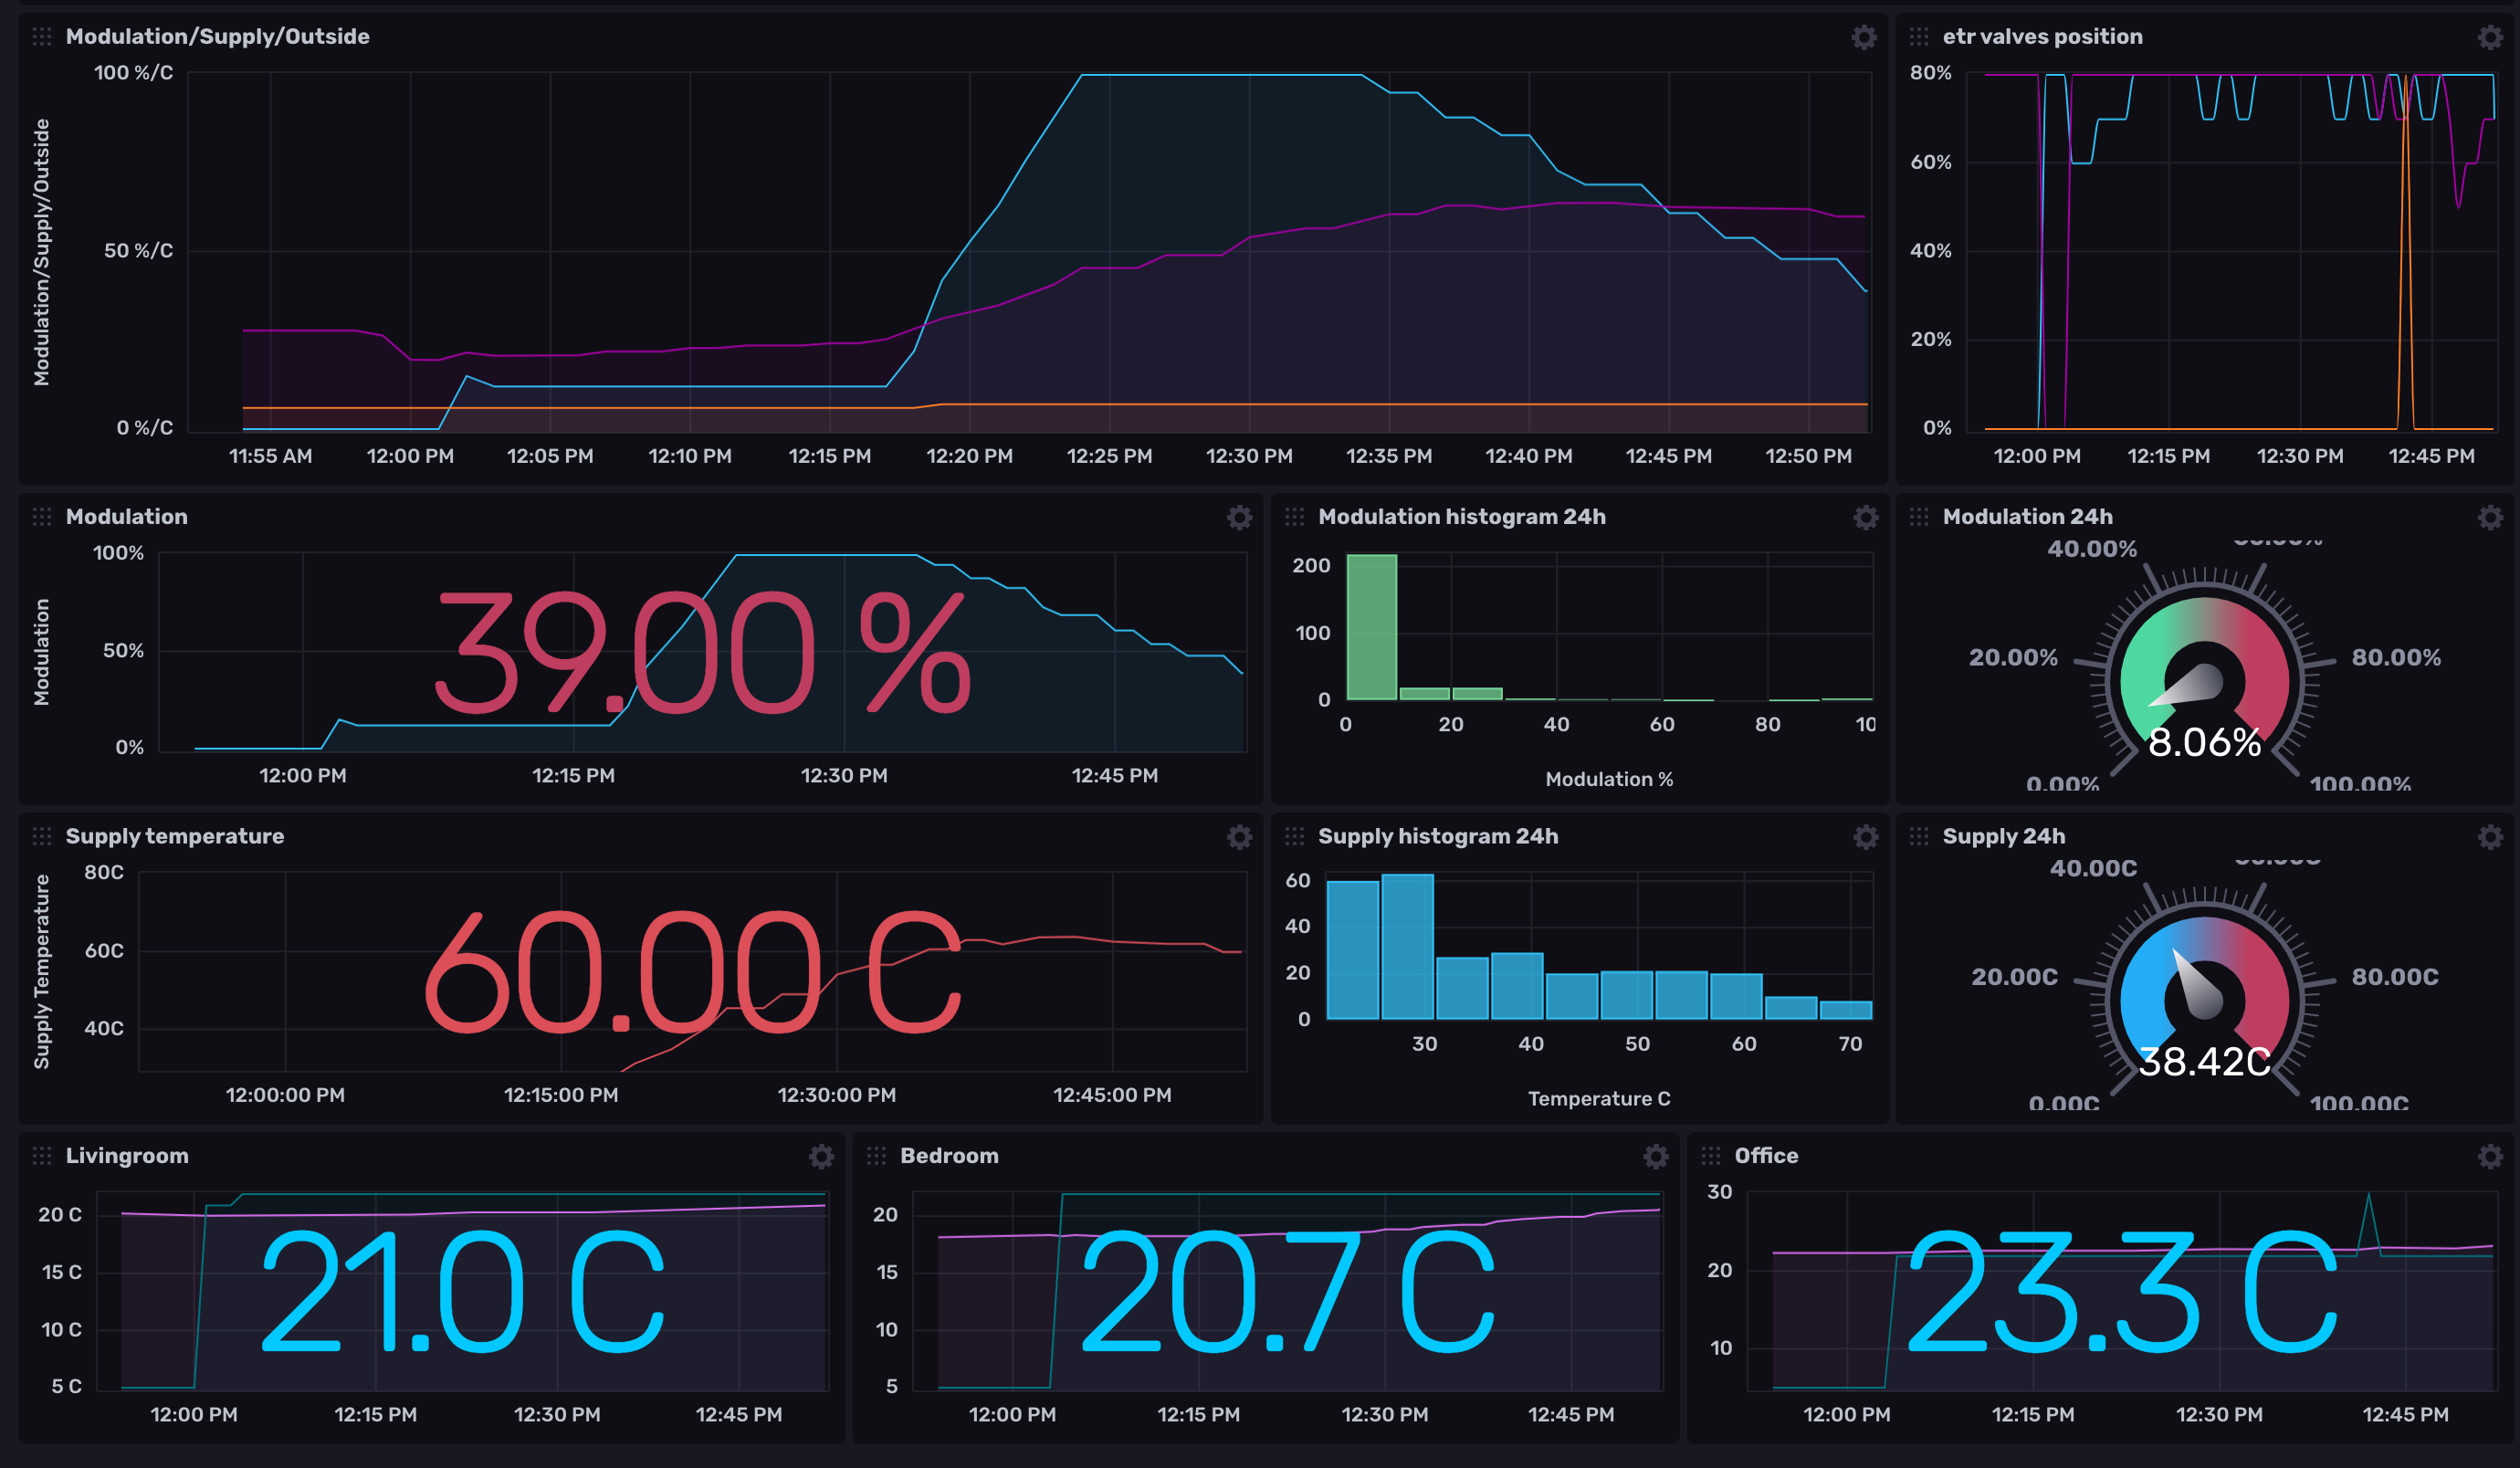The height and width of the screenshot is (1468, 2520).
Task: Click drag handle beside Bedroom title
Action: coord(876,1156)
